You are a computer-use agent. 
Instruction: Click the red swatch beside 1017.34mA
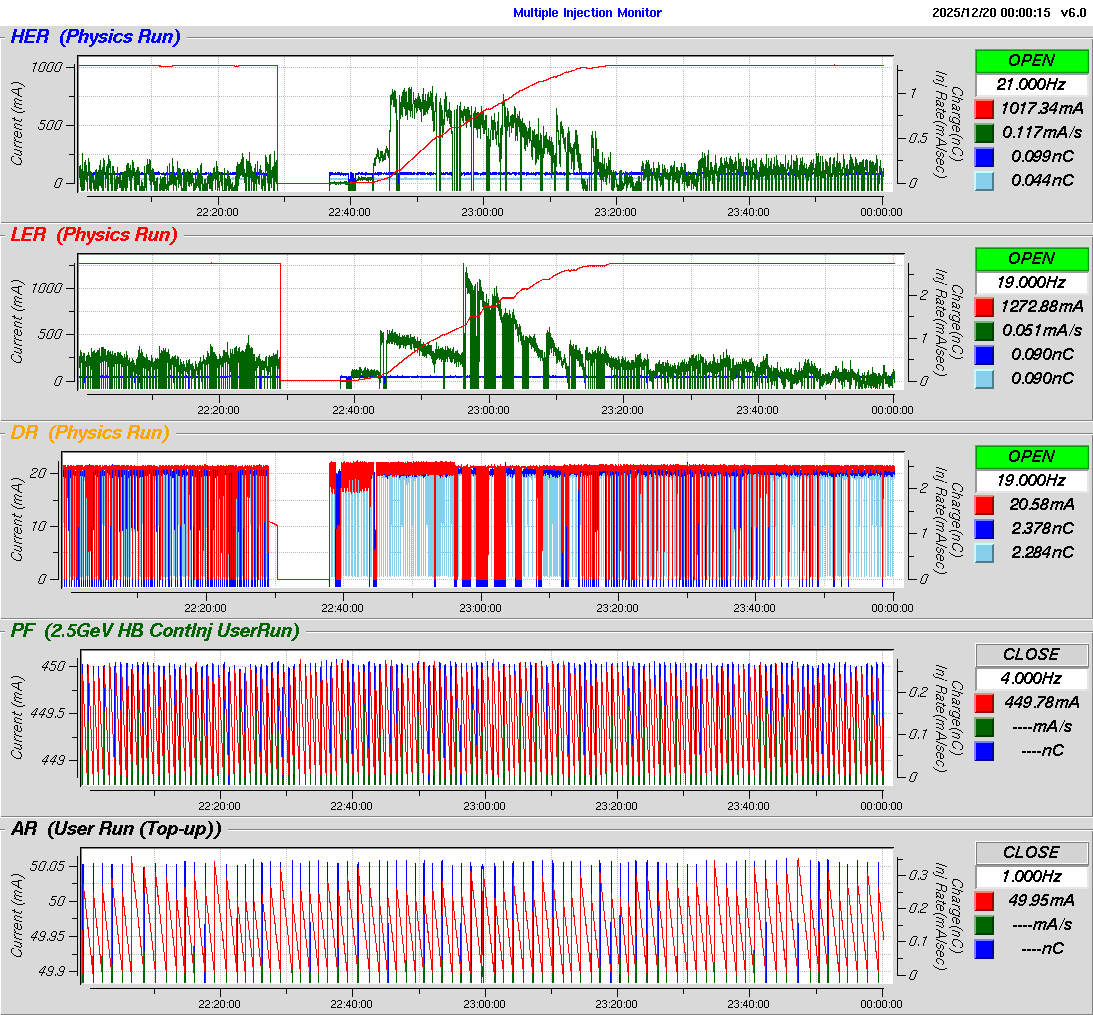pyautogui.click(x=985, y=108)
